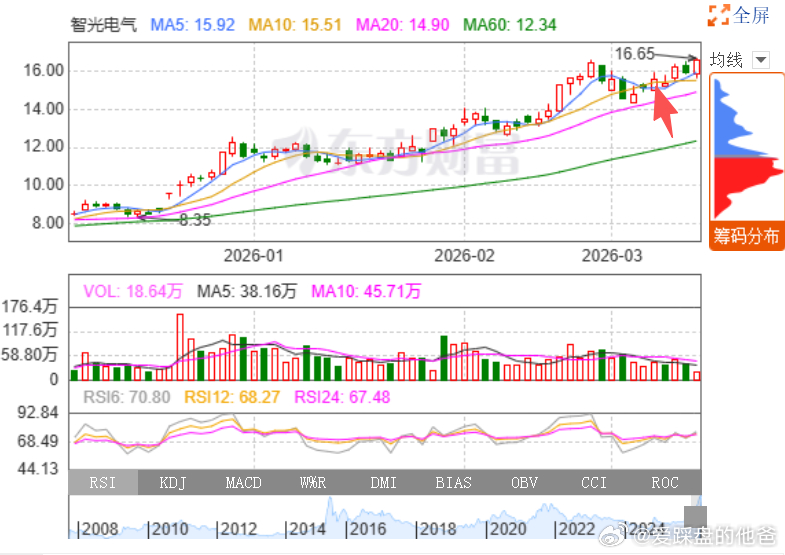Click the volume MA10: 45.71万 label
Viewport: 785px width, 555px height.
[x=366, y=291]
